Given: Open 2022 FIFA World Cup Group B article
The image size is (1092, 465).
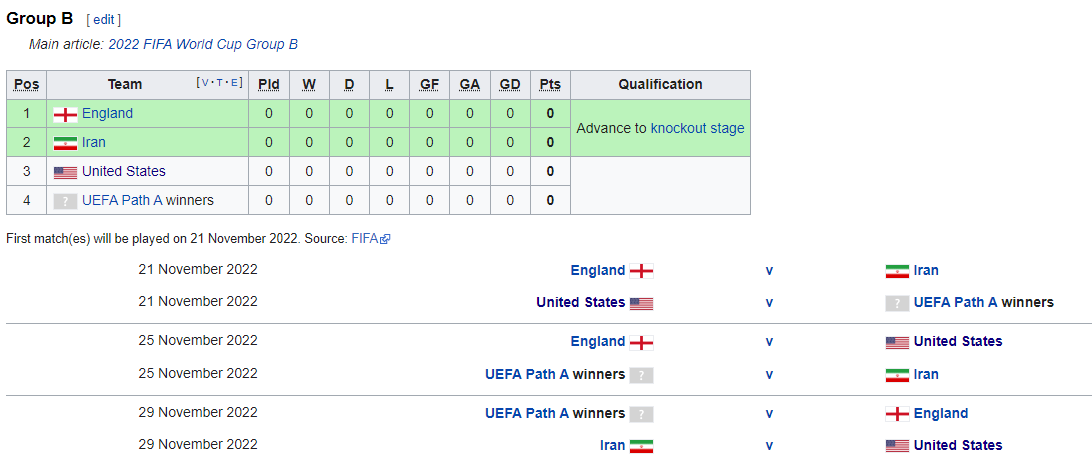Looking at the screenshot, I should pyautogui.click(x=203, y=45).
